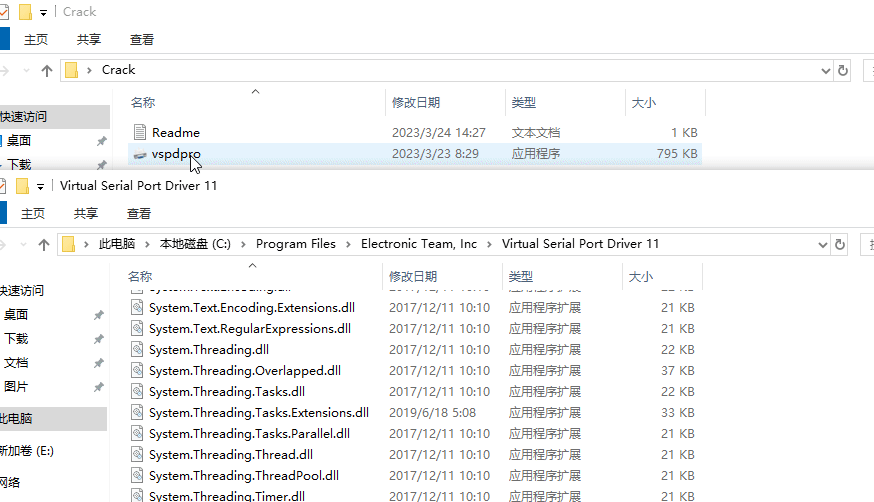874x502 pixels.
Task: Open quick access toolbar dropdown in Crack window
Action: pyautogui.click(x=43, y=12)
